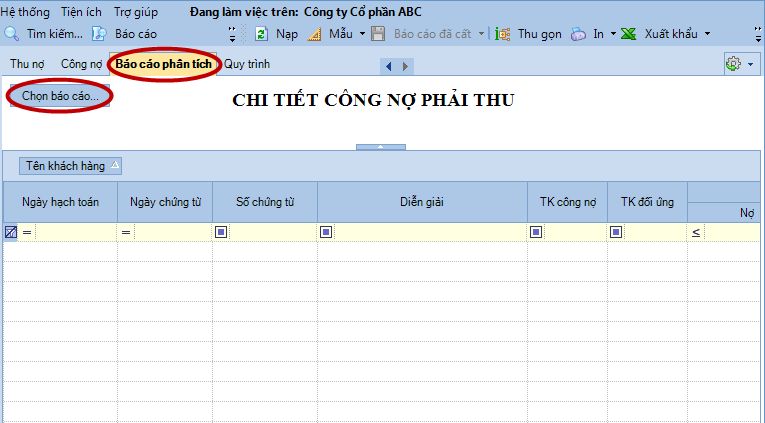
Task: Click the Tìm kiếm search icon
Action: pos(12,34)
